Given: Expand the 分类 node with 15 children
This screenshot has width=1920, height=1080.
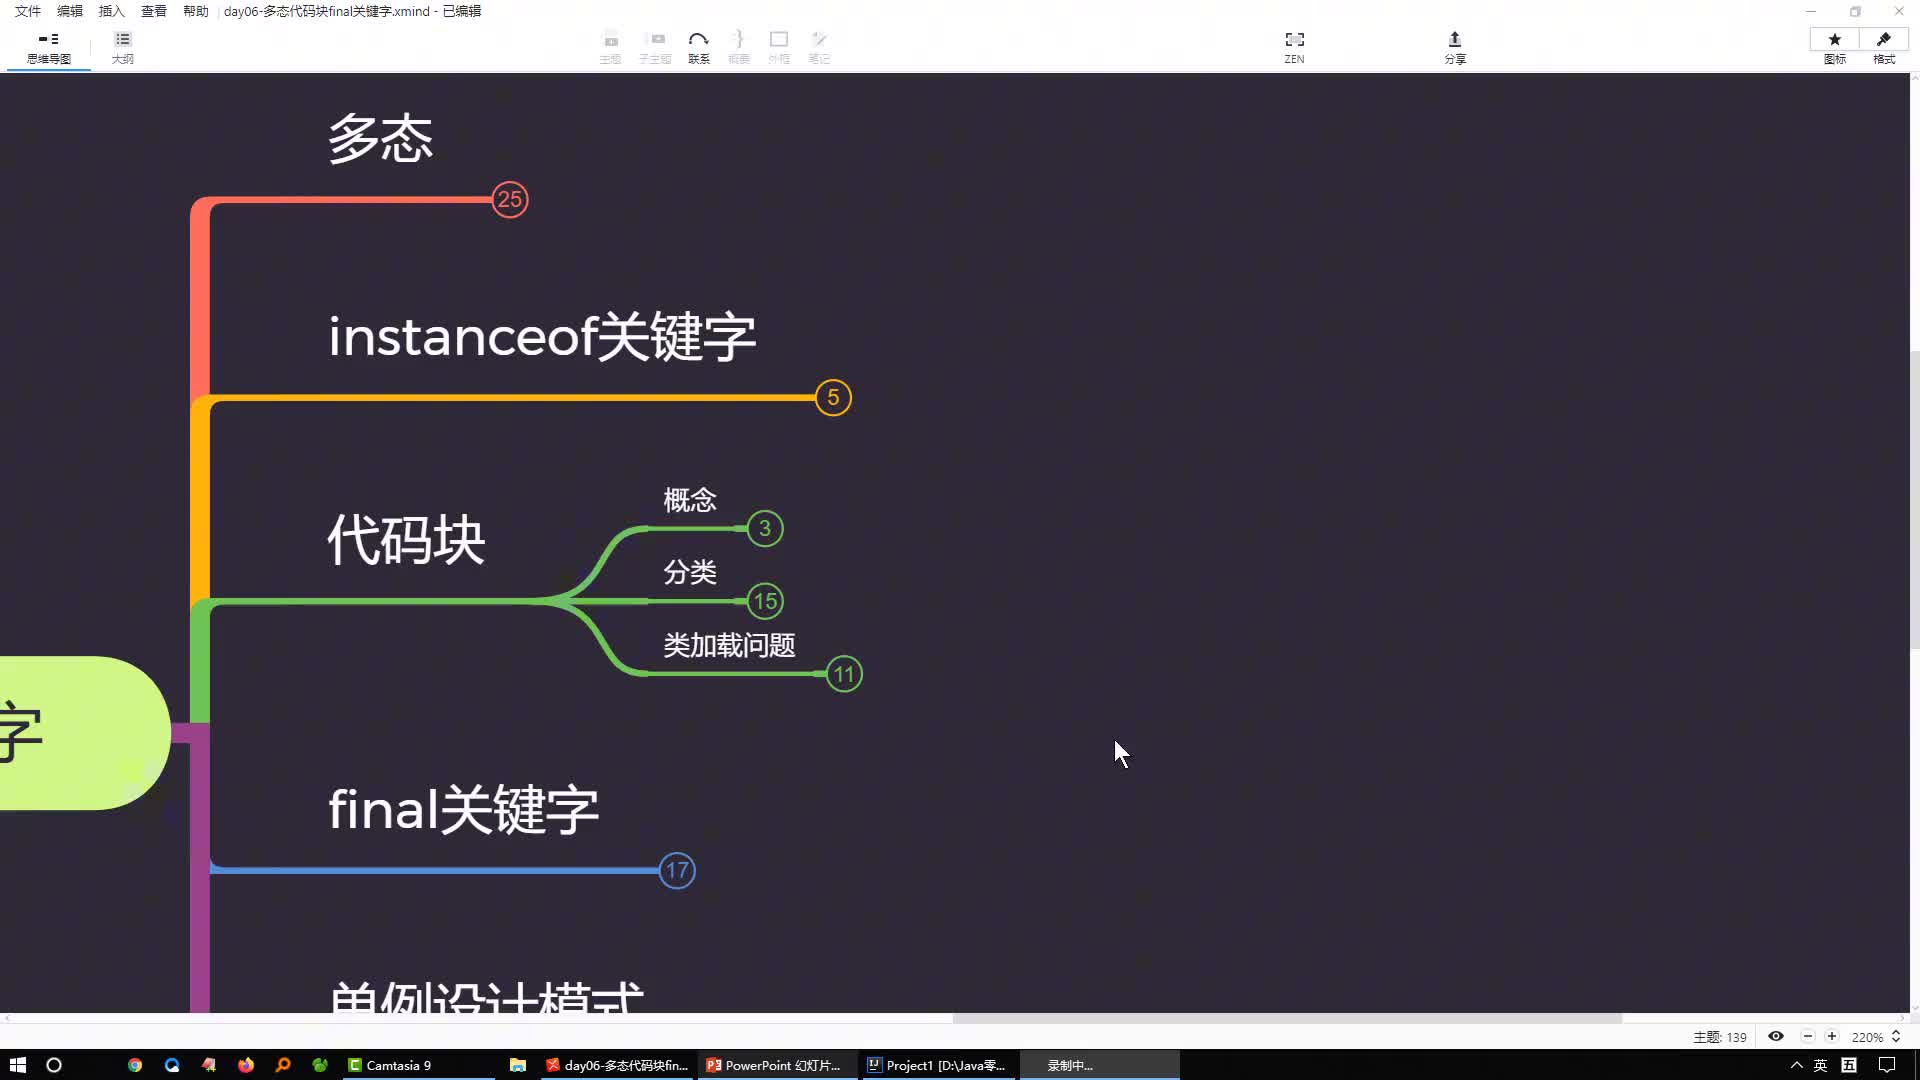Looking at the screenshot, I should (765, 601).
